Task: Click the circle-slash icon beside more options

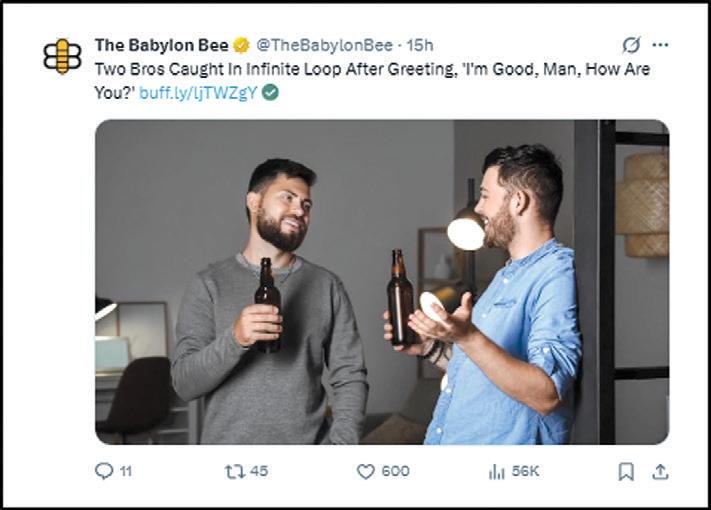Action: (x=631, y=45)
